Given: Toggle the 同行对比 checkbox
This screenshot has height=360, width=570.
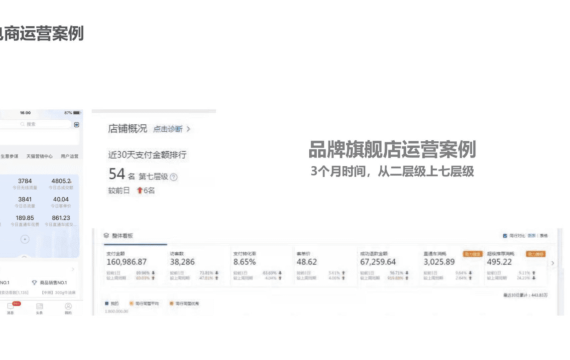Looking at the screenshot, I should pyautogui.click(x=505, y=236).
